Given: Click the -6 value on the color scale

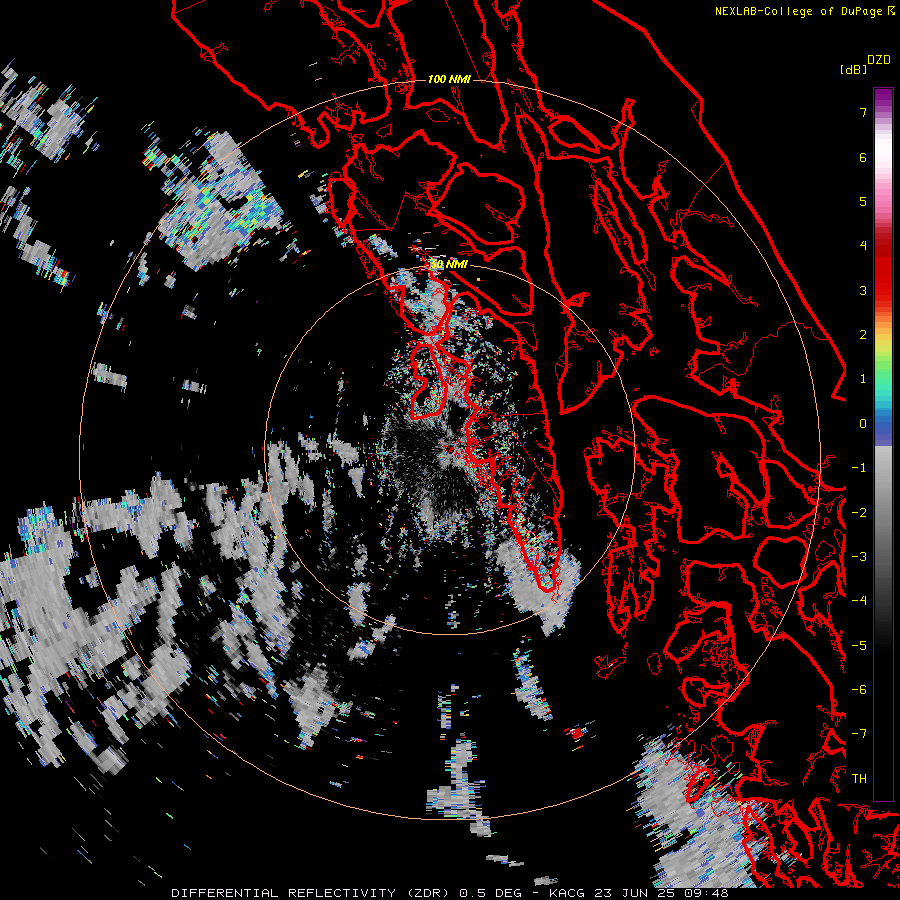Looking at the screenshot, I should [x=859, y=690].
